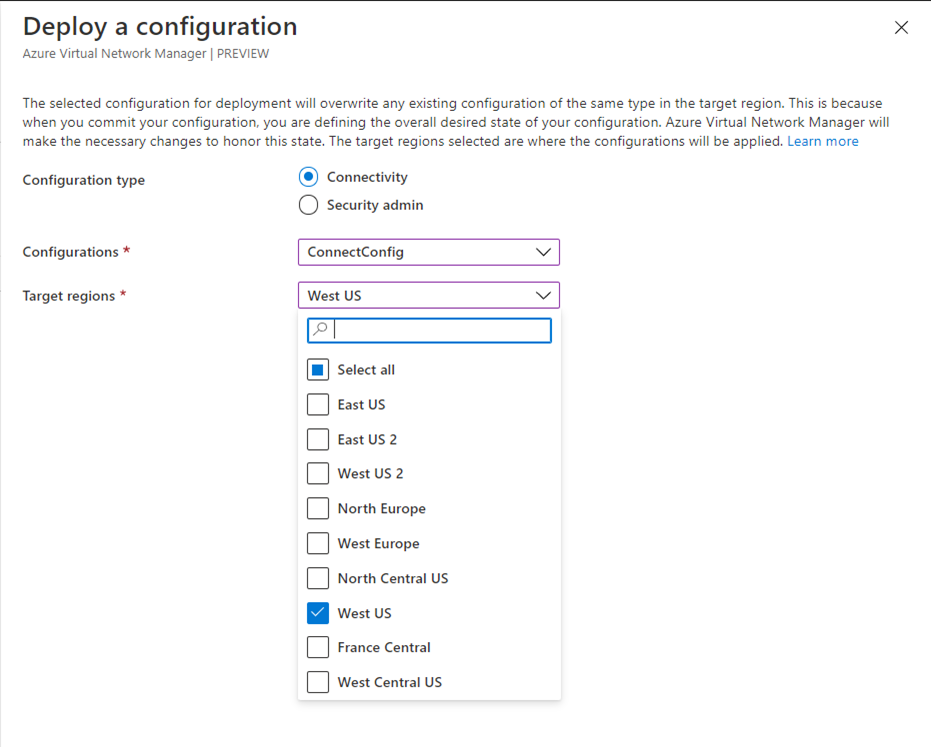Check West Central US region
Viewport: 931px width, 747px height.
[x=318, y=682]
